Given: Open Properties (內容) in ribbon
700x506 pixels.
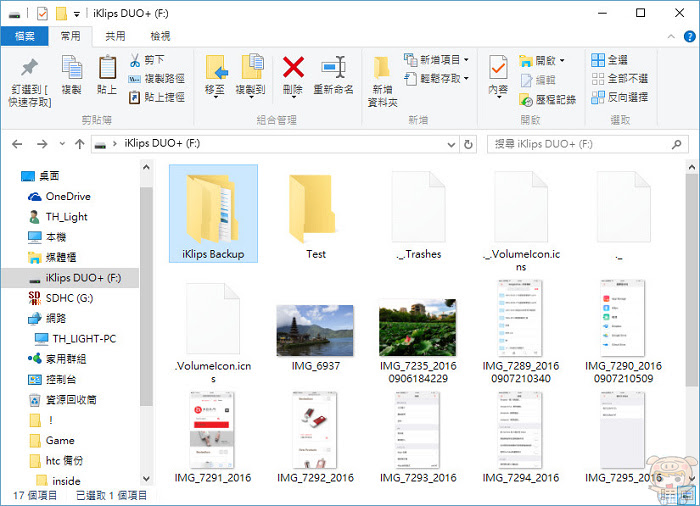Looking at the screenshot, I should click(x=498, y=75).
